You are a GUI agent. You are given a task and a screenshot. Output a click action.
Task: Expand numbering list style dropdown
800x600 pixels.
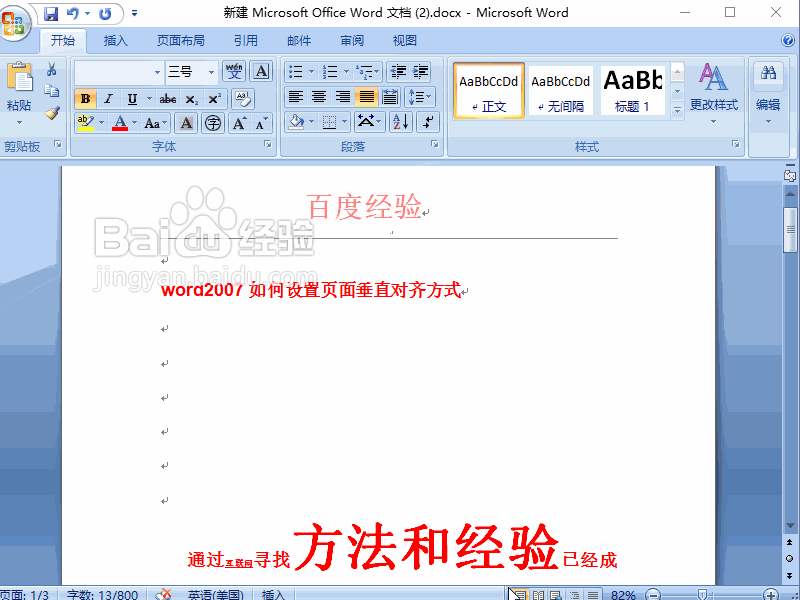(x=346, y=72)
